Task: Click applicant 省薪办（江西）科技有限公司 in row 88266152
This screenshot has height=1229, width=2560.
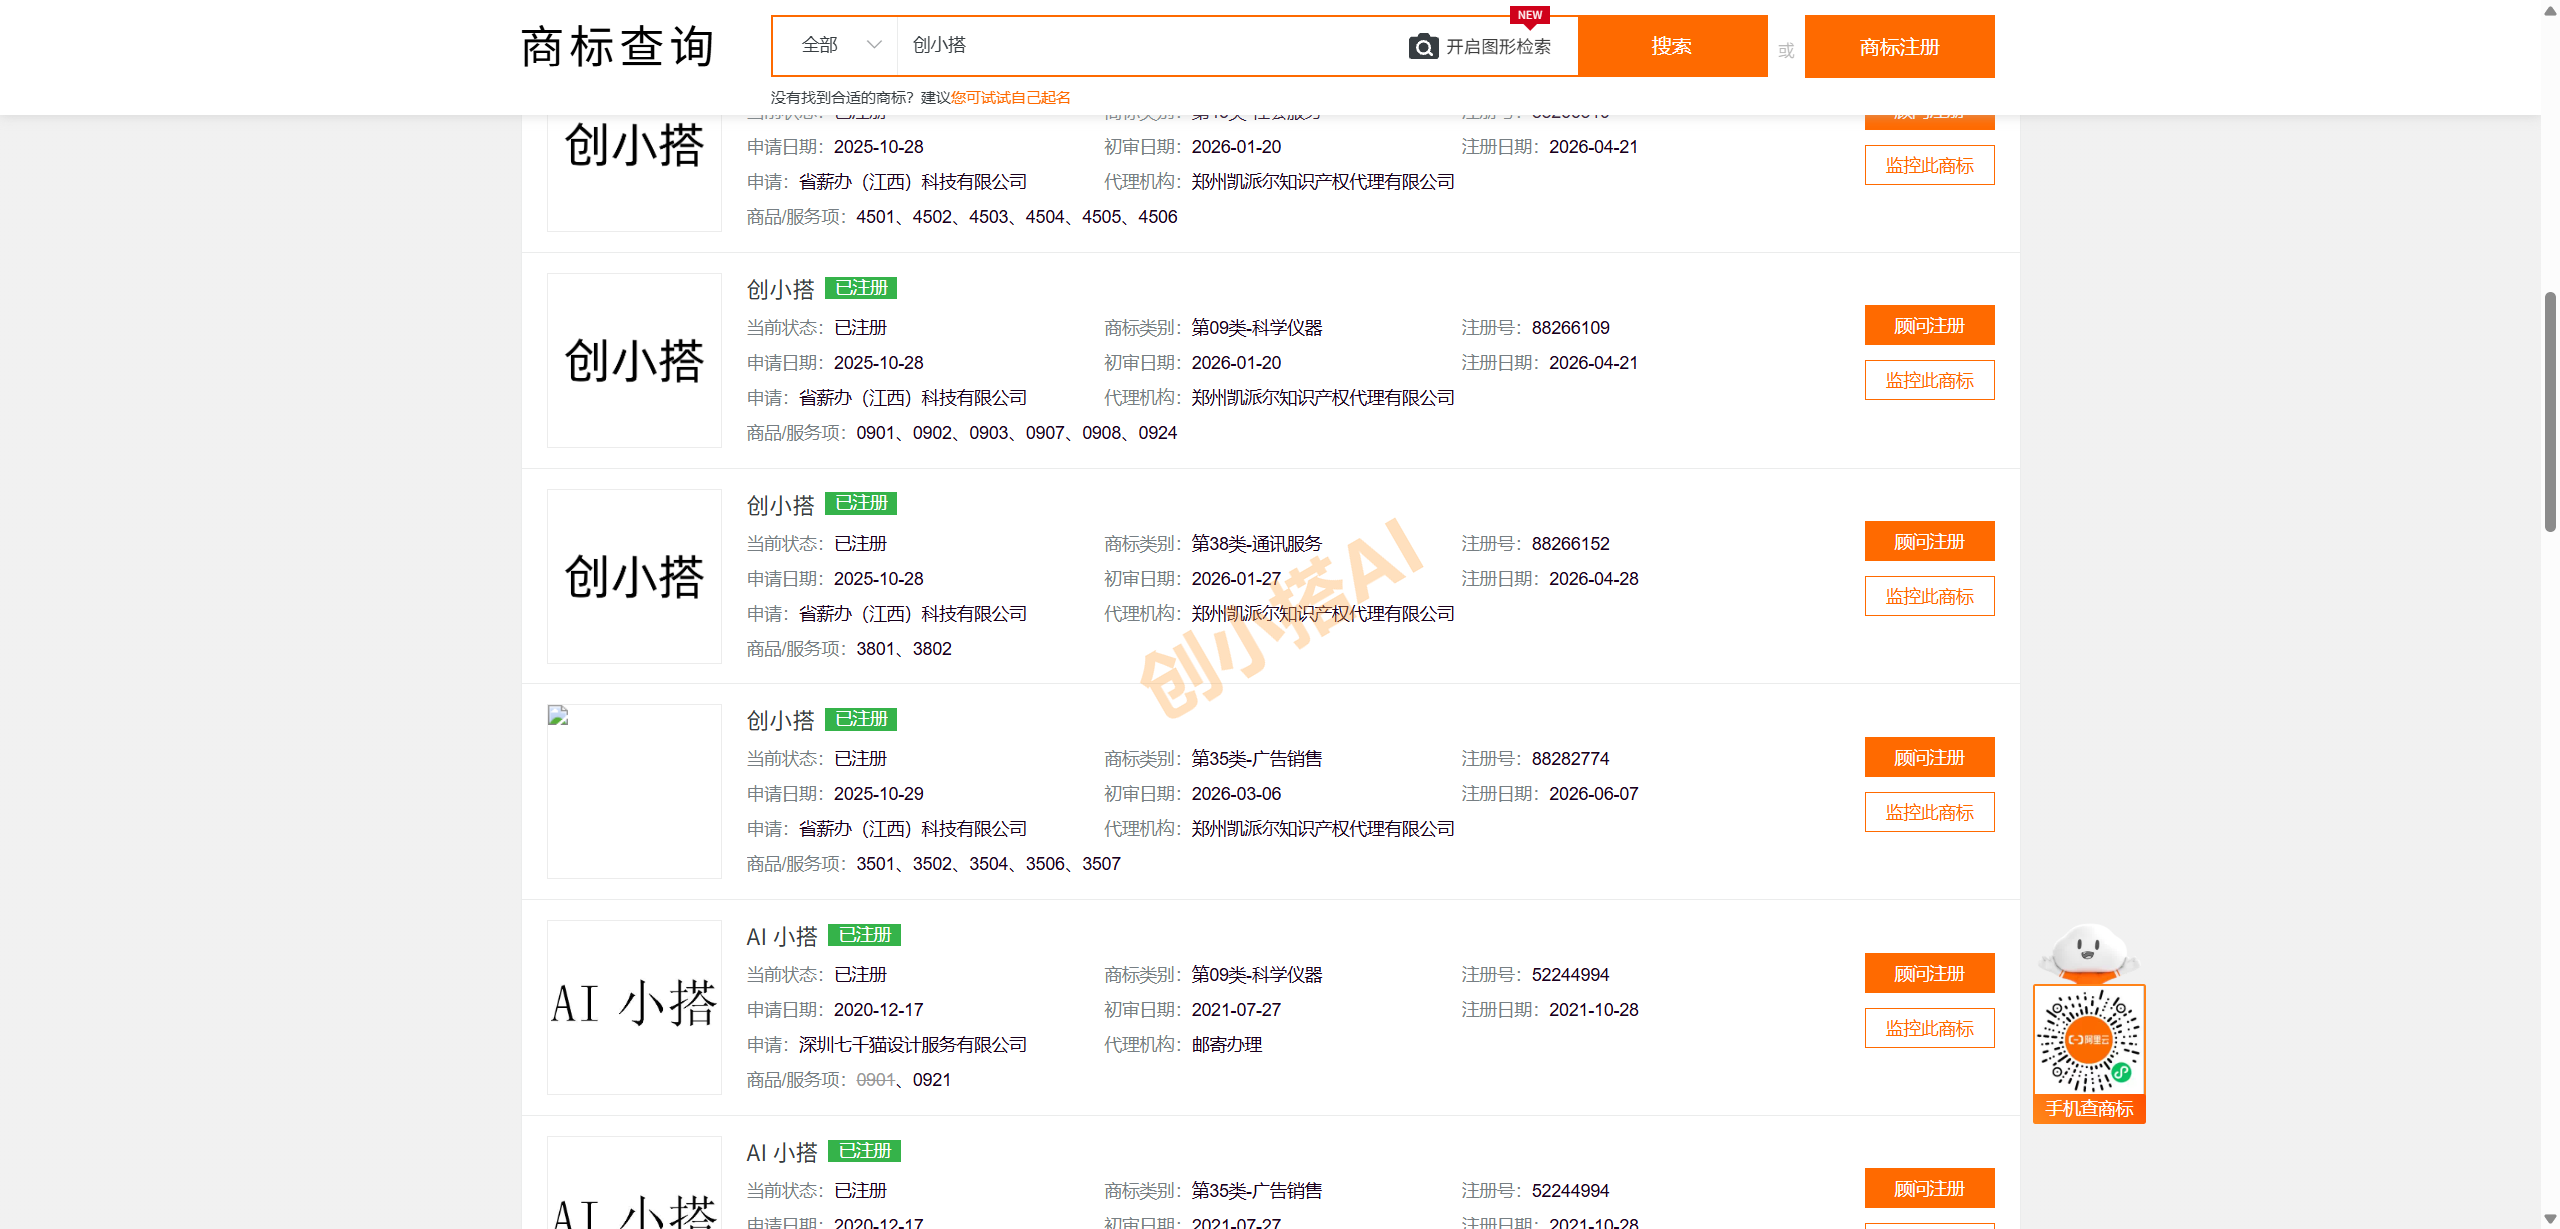Action: [x=913, y=614]
